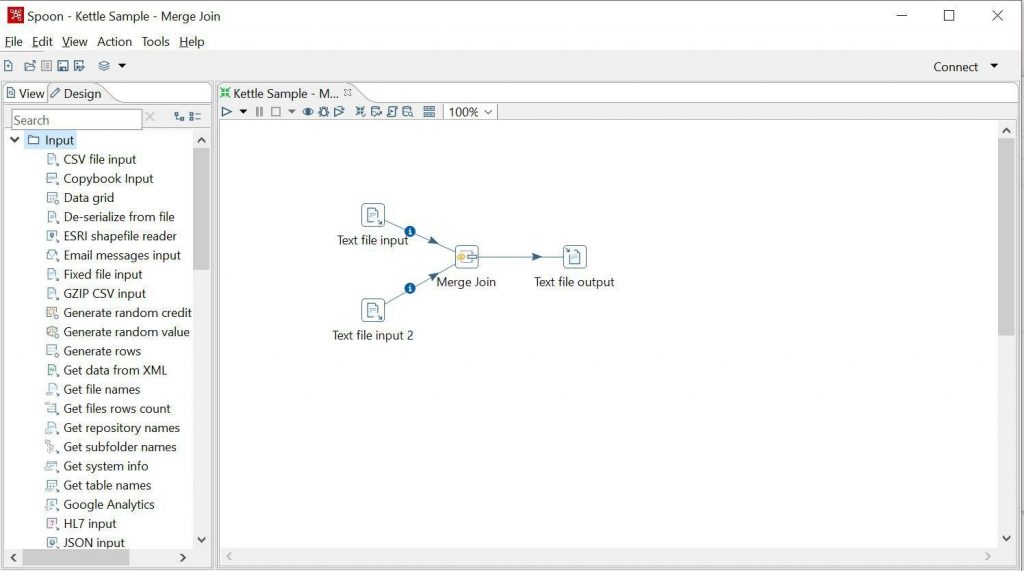Click the Generate SQL script icon

(392, 112)
